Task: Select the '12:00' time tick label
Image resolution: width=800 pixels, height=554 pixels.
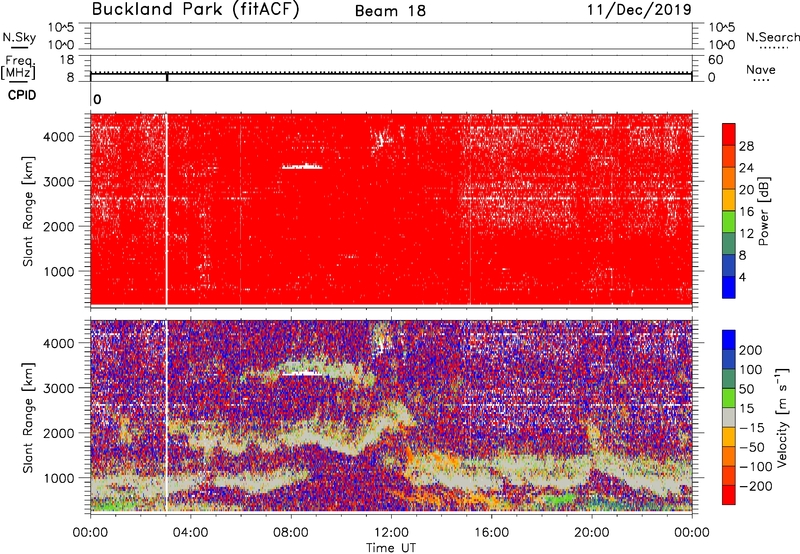Action: pos(391,533)
